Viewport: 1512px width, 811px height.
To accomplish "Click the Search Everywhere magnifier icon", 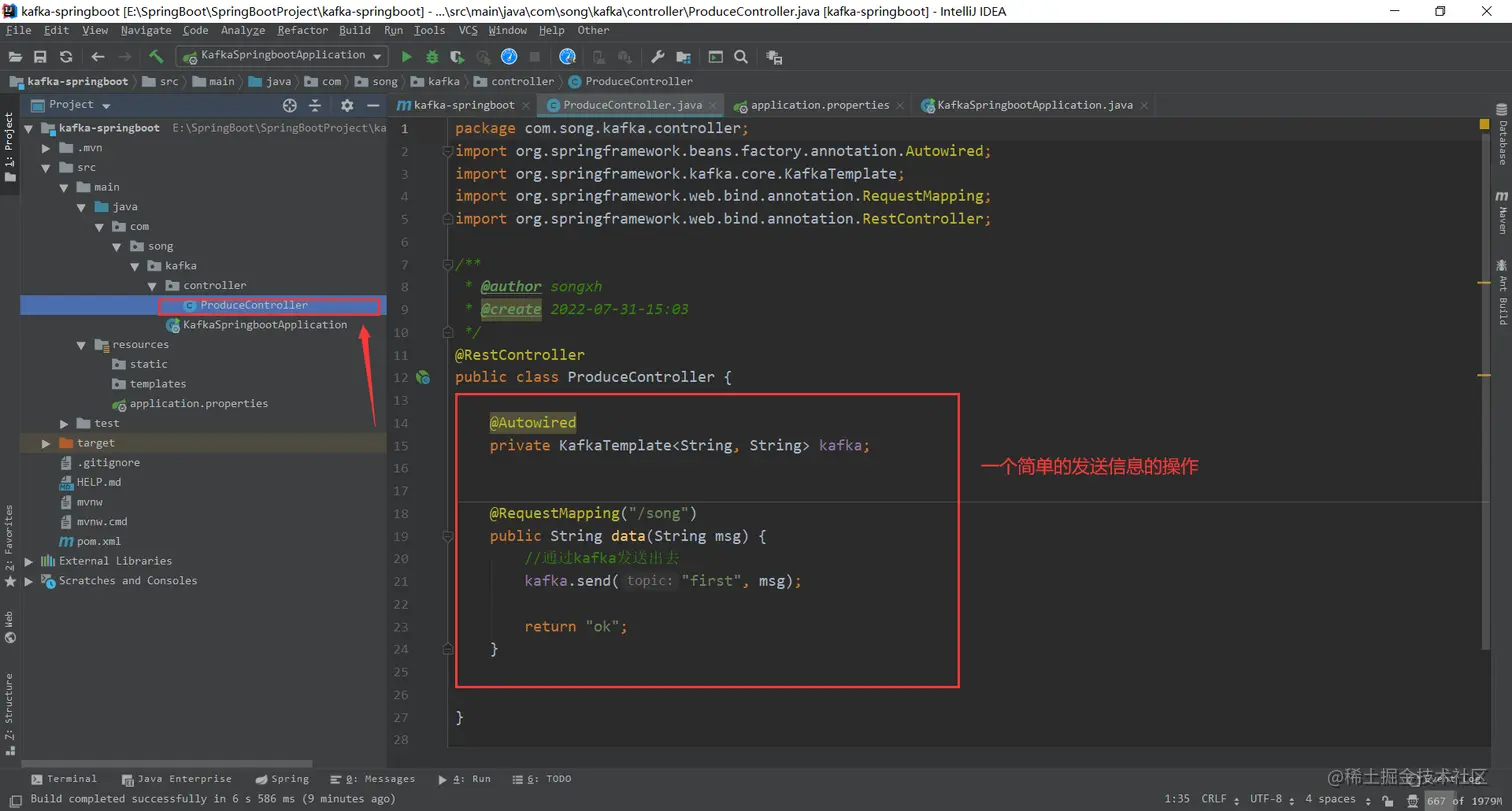I will (x=741, y=57).
